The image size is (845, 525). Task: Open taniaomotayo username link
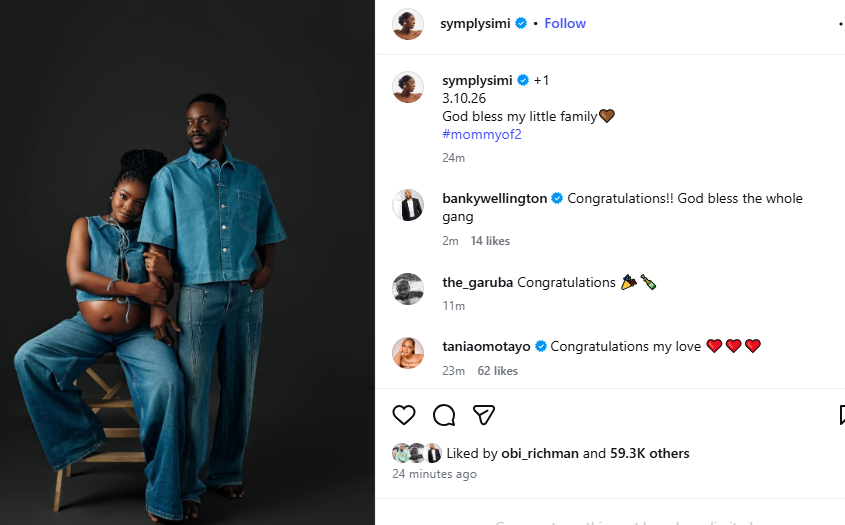[488, 347]
